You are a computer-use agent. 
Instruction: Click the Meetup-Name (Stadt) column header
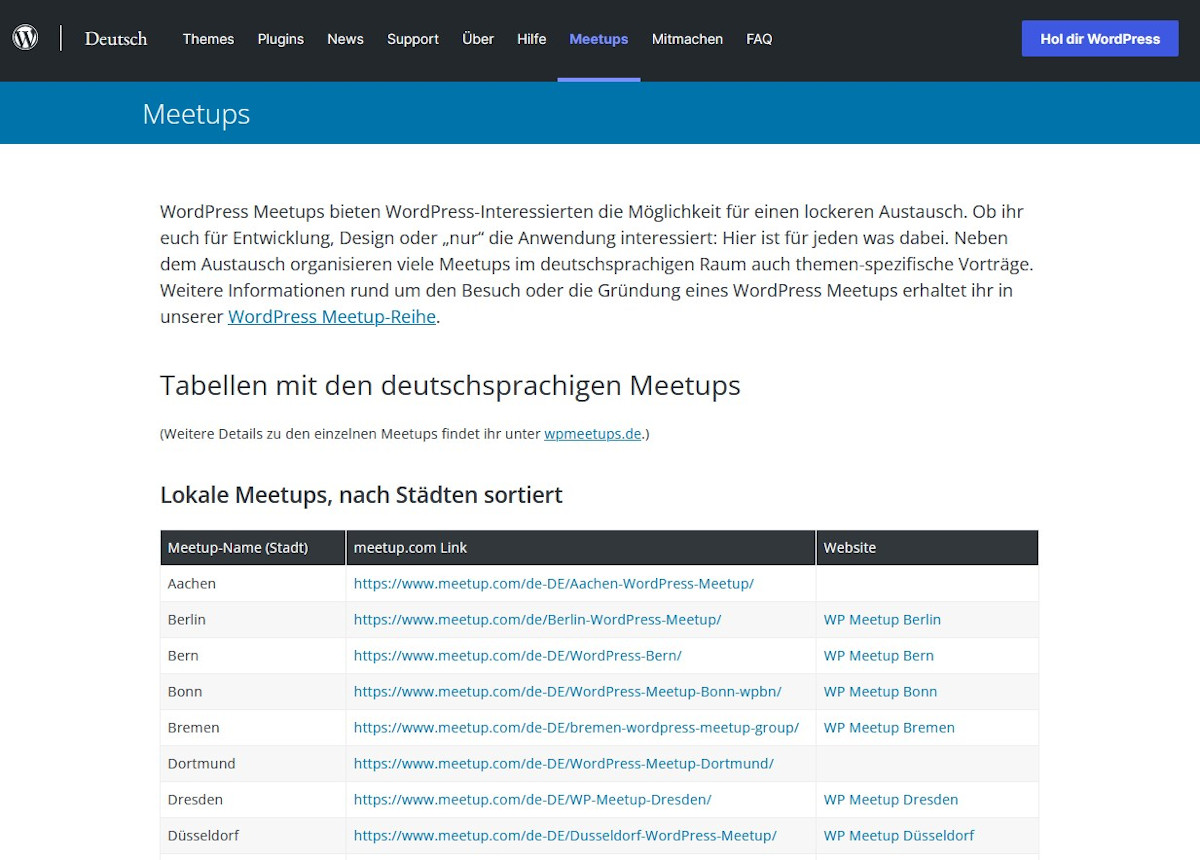(253, 548)
